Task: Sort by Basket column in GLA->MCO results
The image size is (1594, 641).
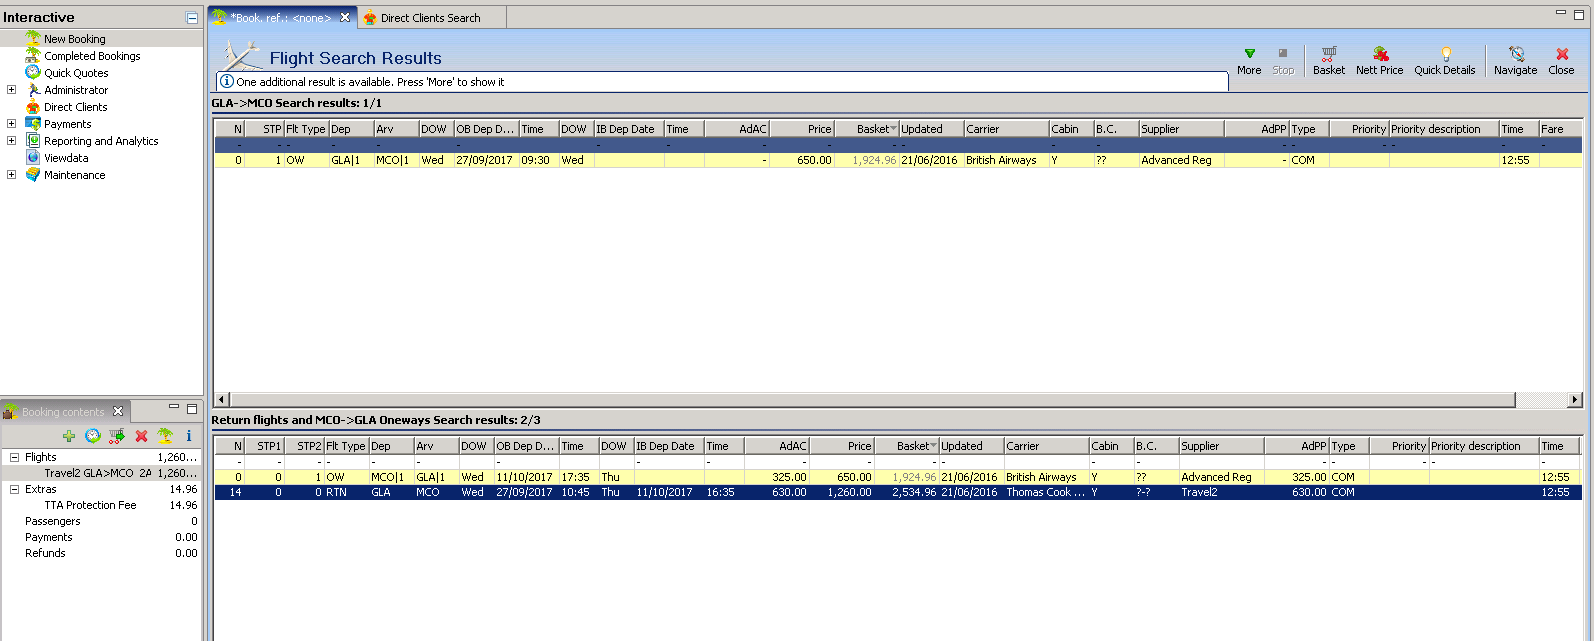Action: pyautogui.click(x=867, y=129)
